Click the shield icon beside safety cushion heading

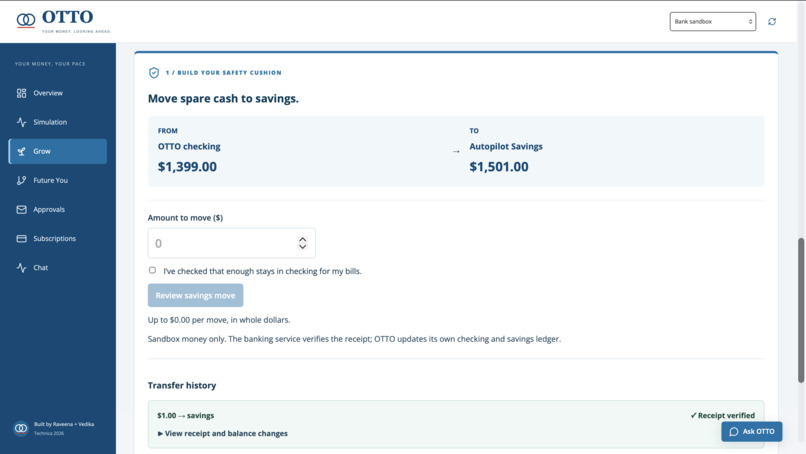(154, 73)
